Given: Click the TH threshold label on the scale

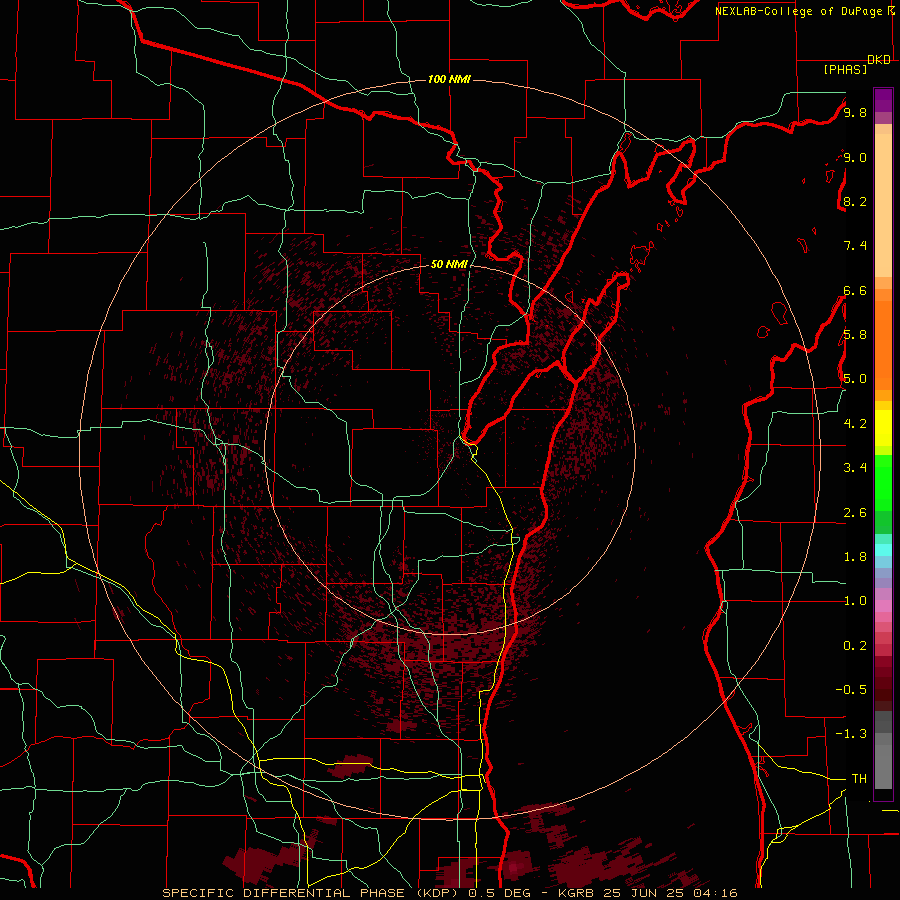Looking at the screenshot, I should point(859,779).
